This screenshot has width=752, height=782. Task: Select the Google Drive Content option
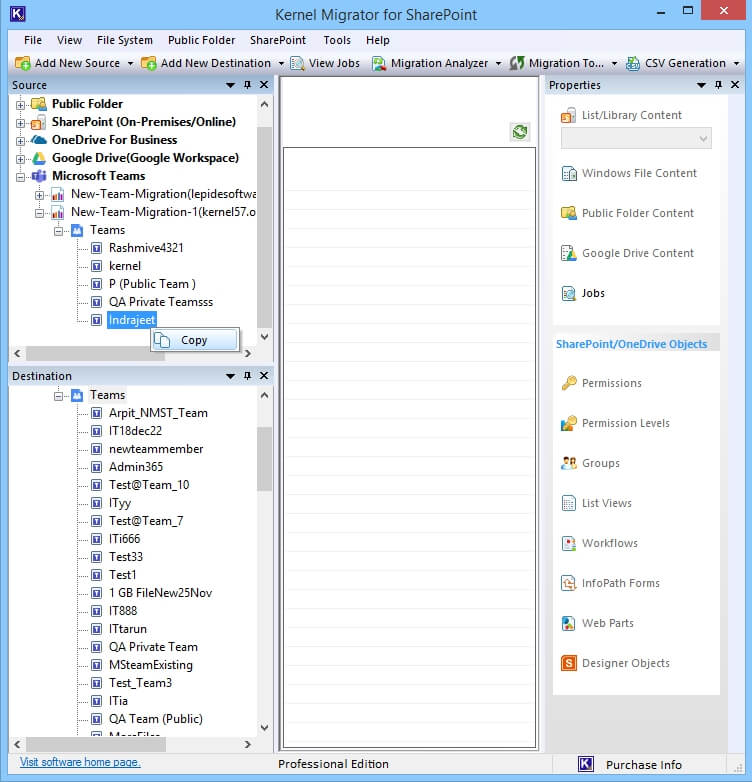(627, 253)
